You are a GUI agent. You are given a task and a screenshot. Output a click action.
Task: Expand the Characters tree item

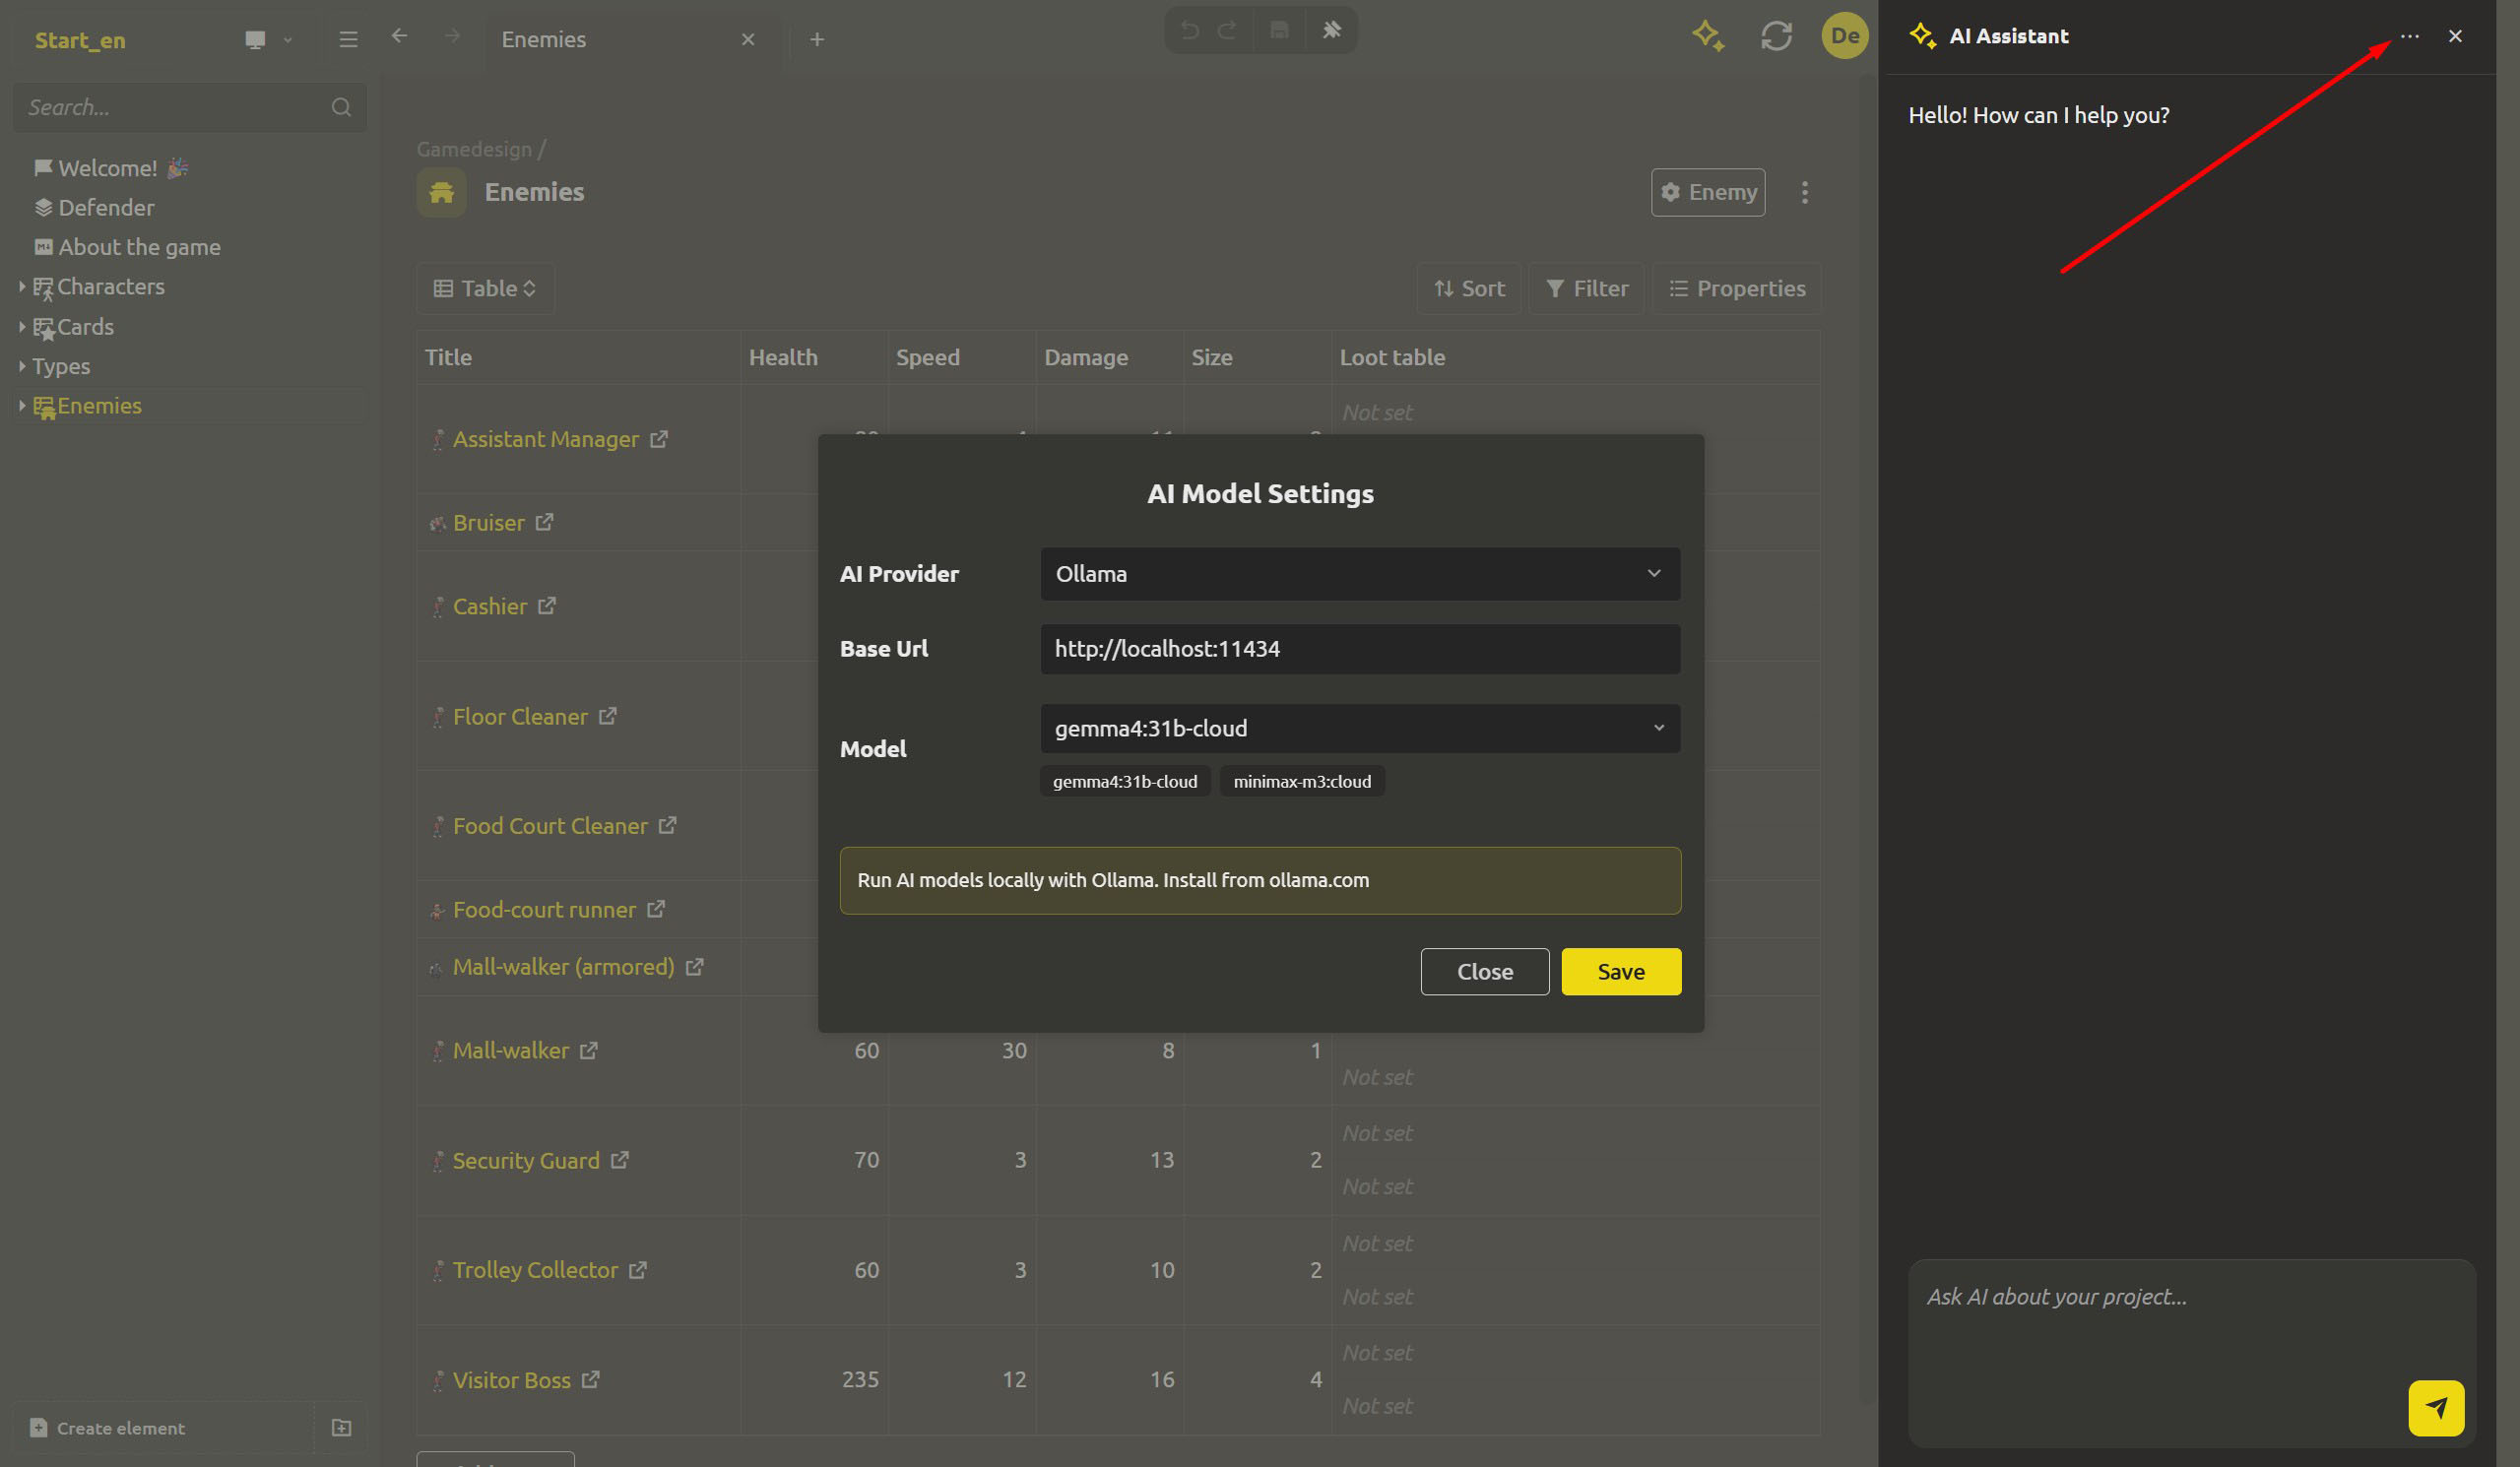[22, 286]
